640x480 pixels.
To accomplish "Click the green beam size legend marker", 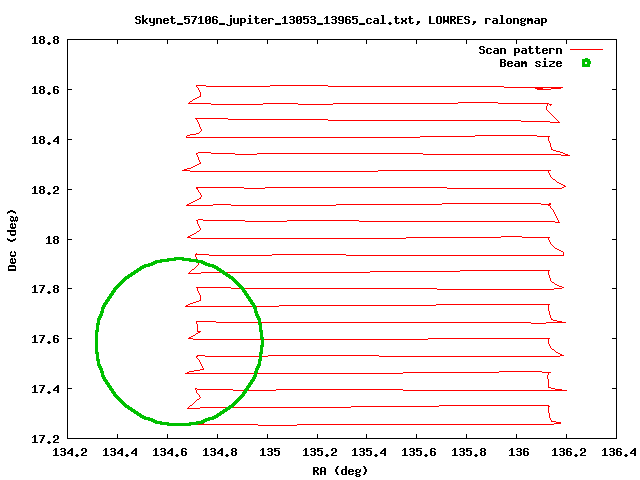I will click(x=586, y=63).
